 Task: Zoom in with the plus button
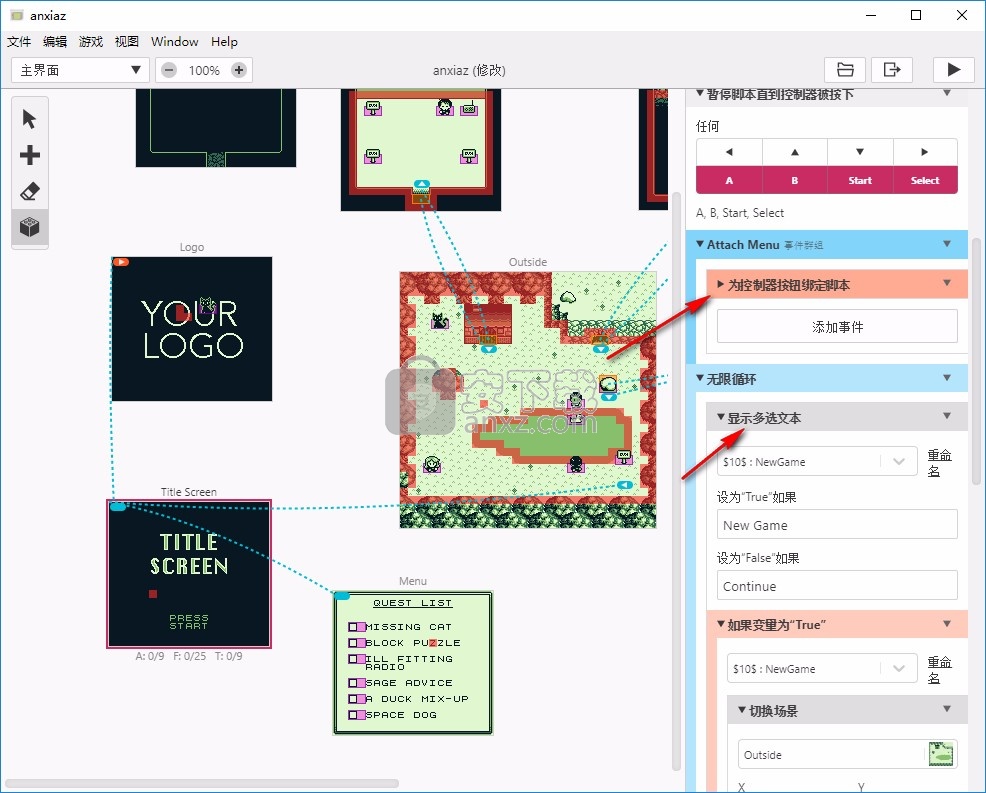[x=238, y=70]
